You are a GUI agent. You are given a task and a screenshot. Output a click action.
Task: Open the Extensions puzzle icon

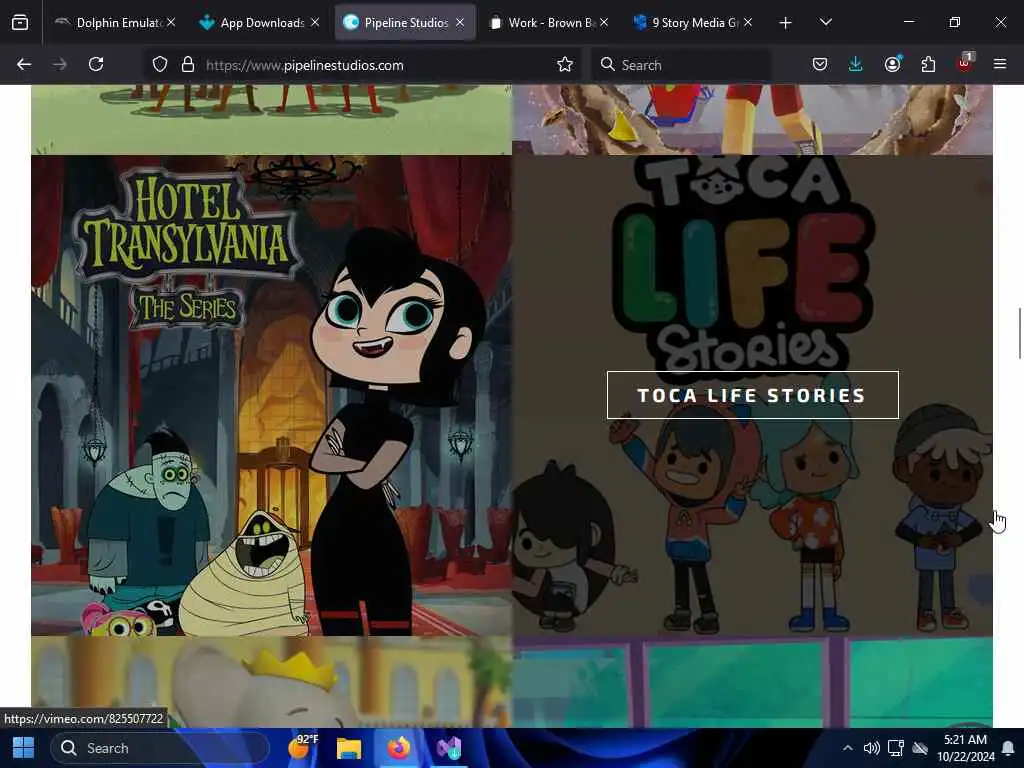(x=928, y=65)
